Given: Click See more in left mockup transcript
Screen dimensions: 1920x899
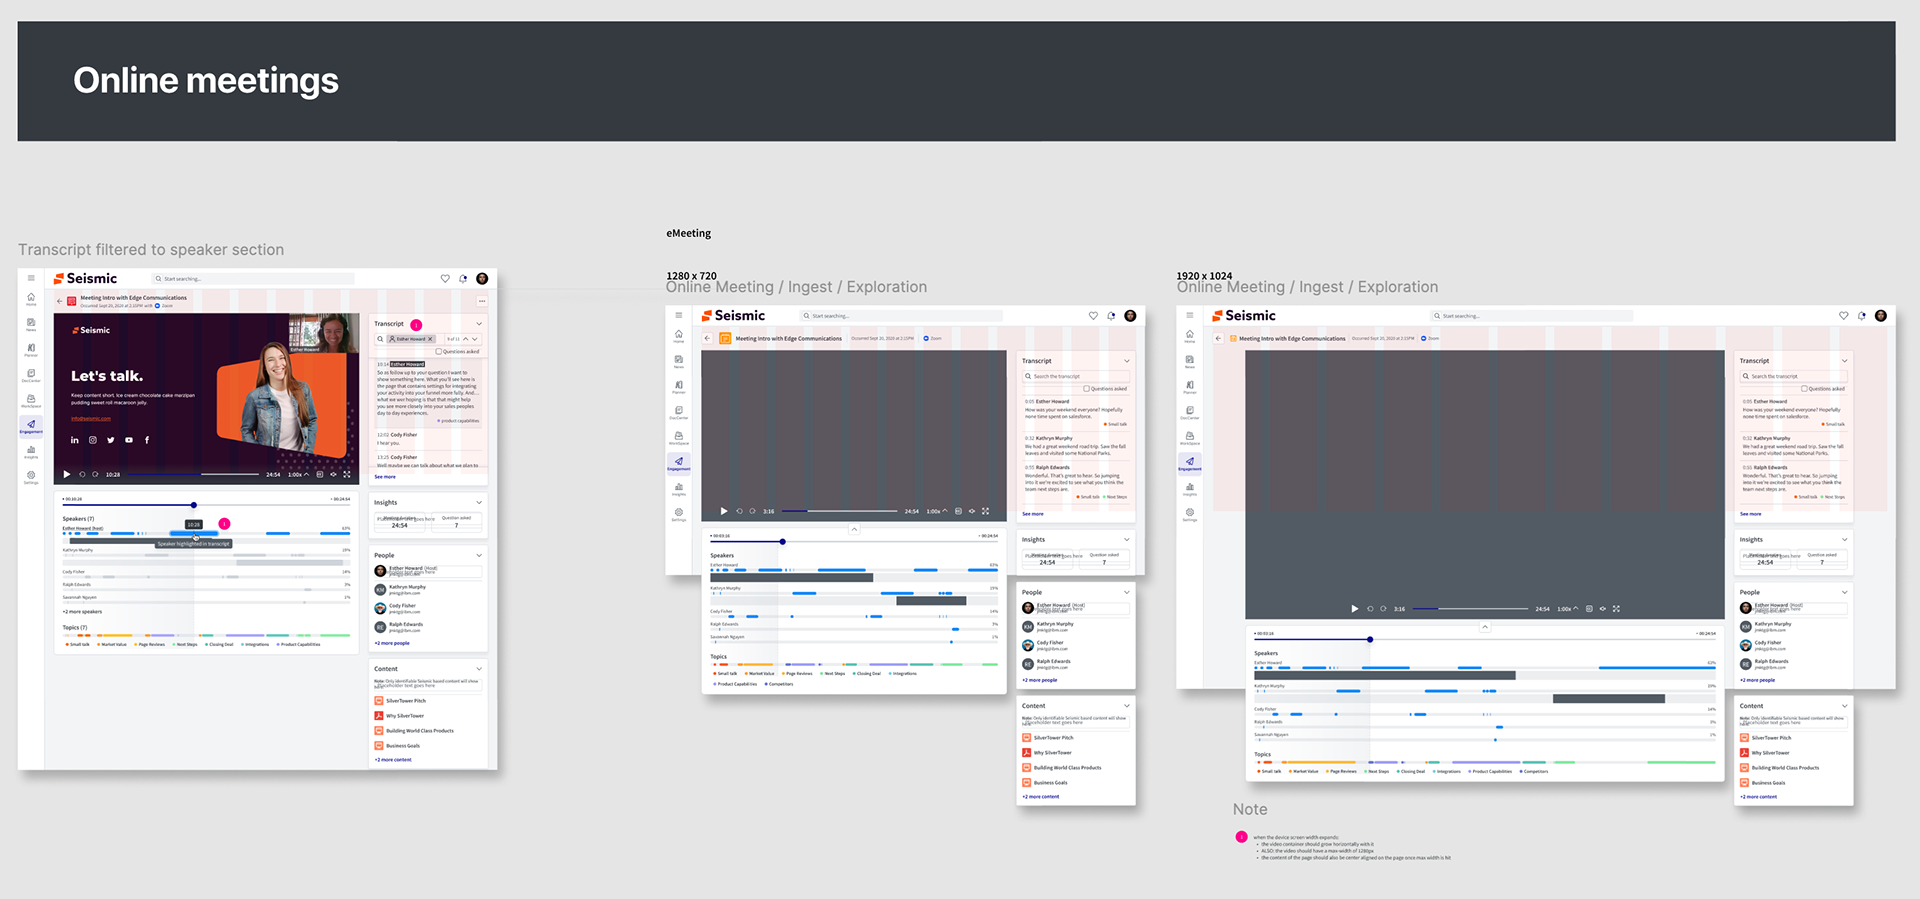Looking at the screenshot, I should [x=385, y=477].
